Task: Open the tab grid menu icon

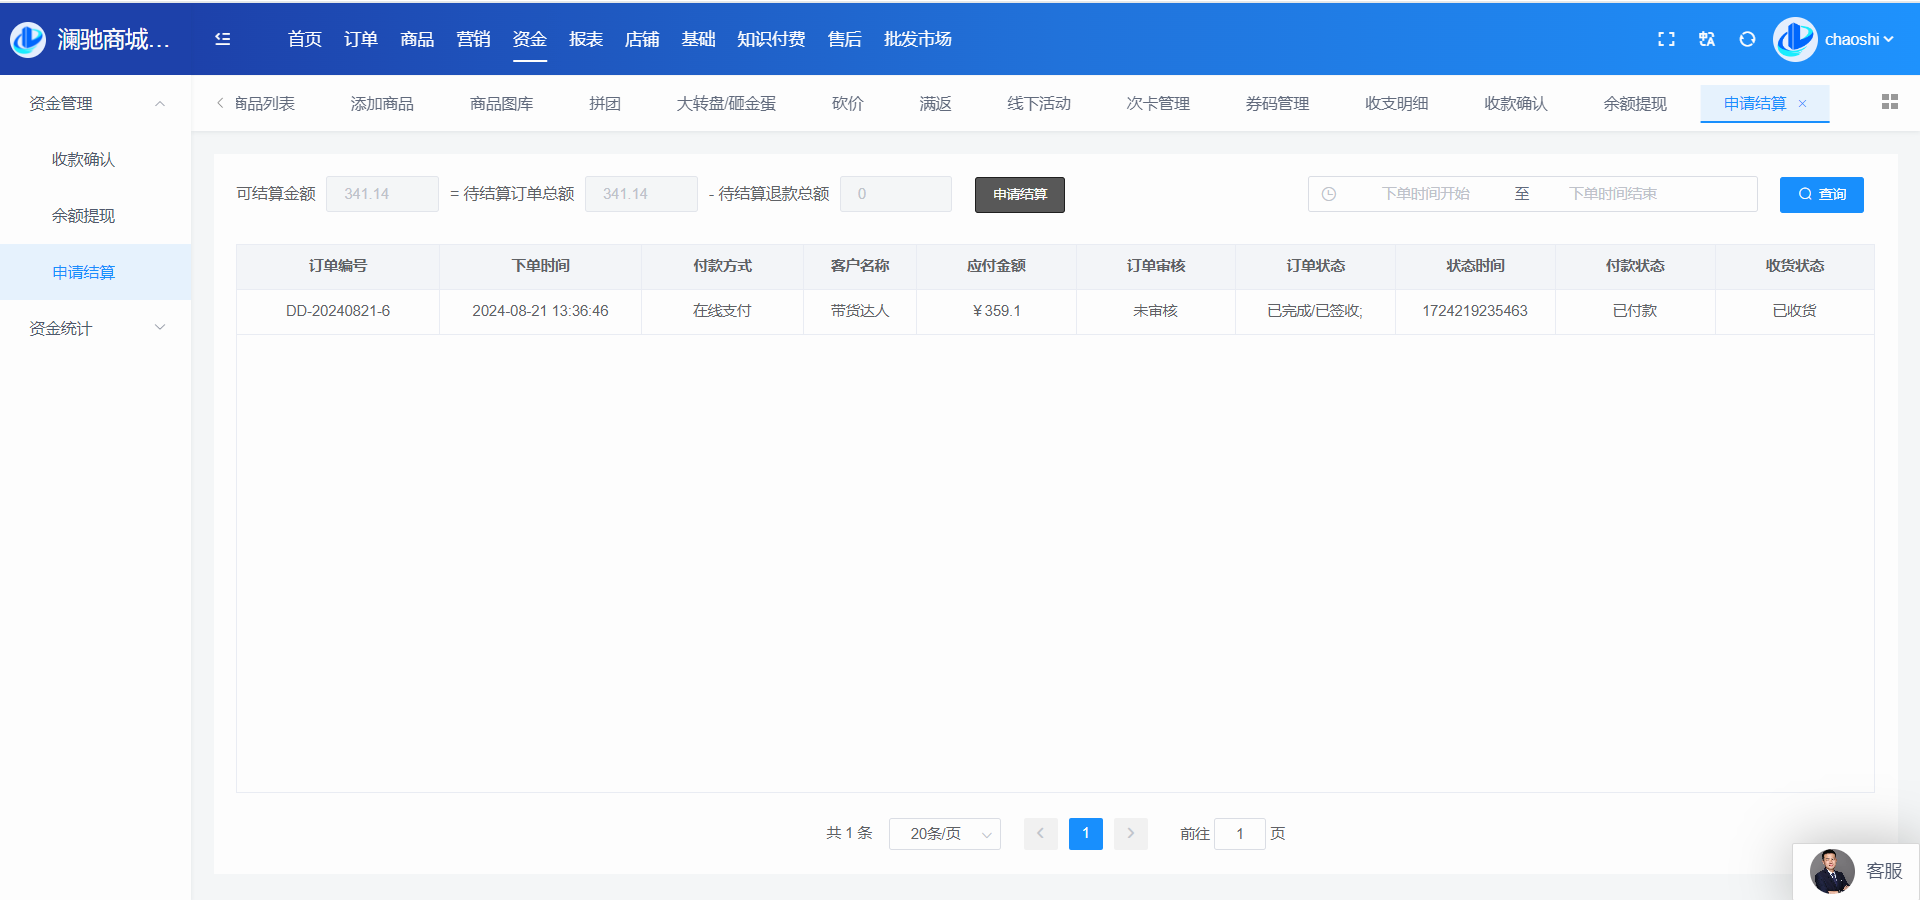Action: pyautogui.click(x=1889, y=102)
